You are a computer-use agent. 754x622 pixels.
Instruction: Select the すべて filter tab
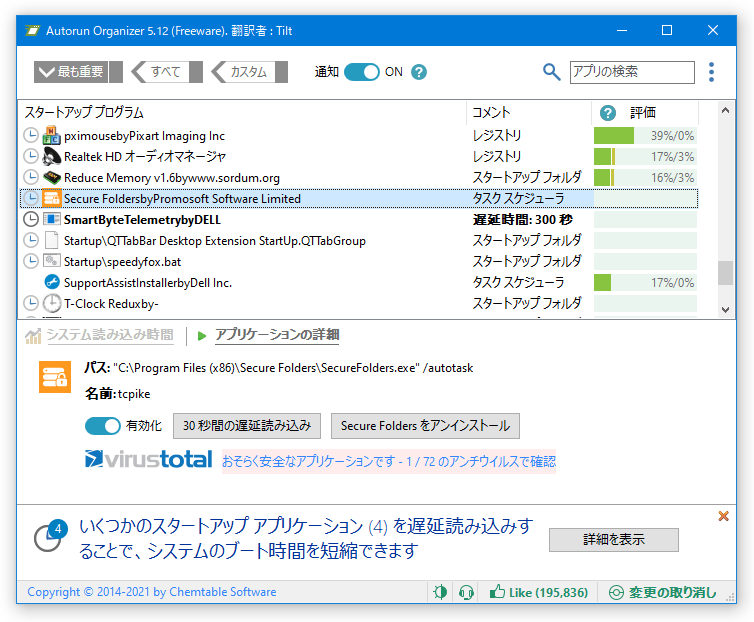tap(166, 72)
